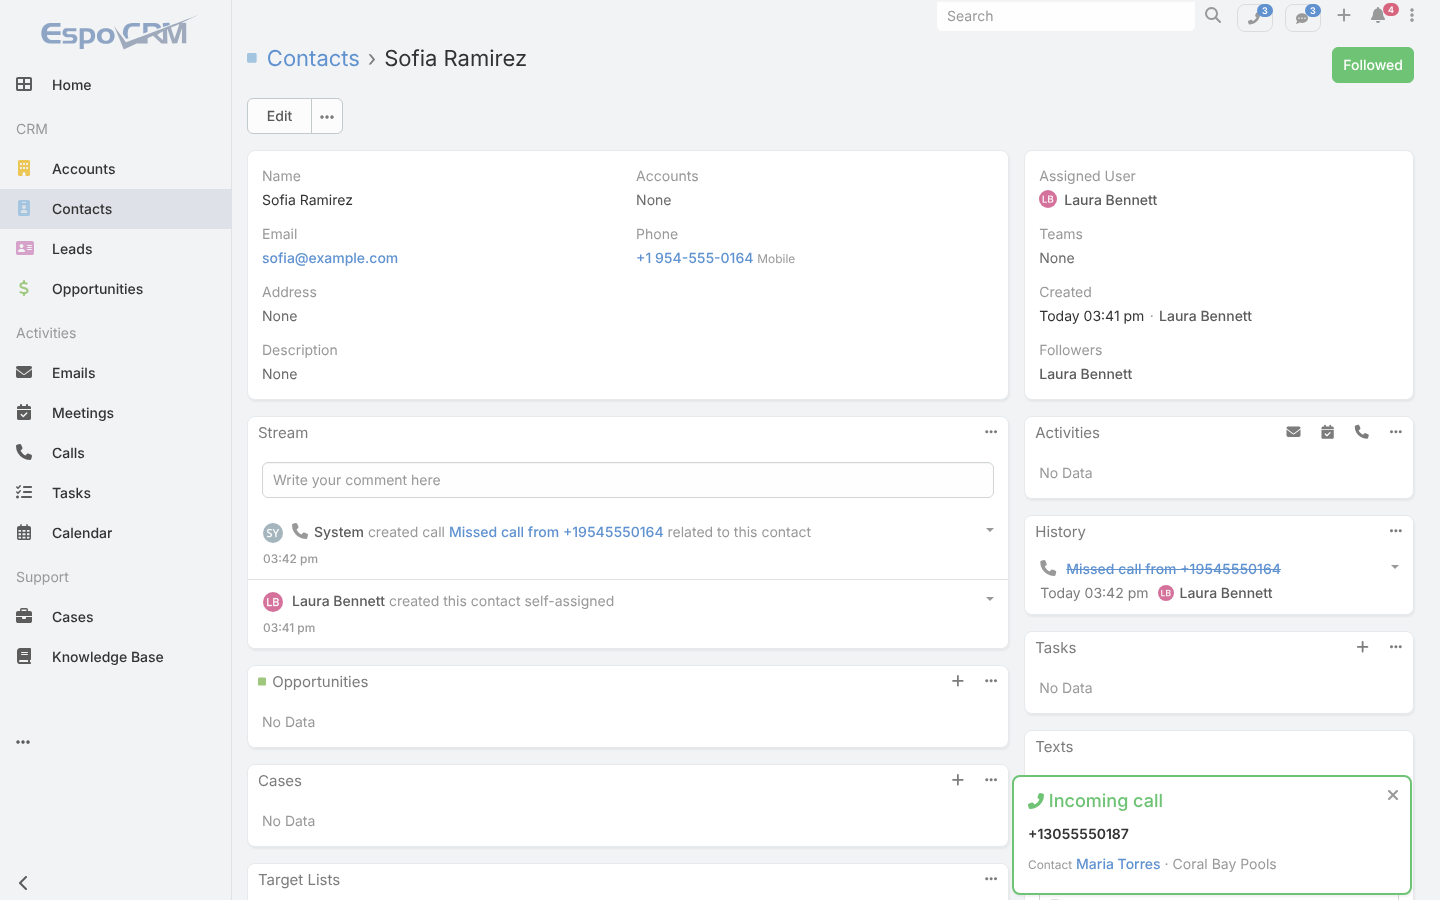Expand the System created call post menu
Viewport: 1440px width, 900px height.
990,530
